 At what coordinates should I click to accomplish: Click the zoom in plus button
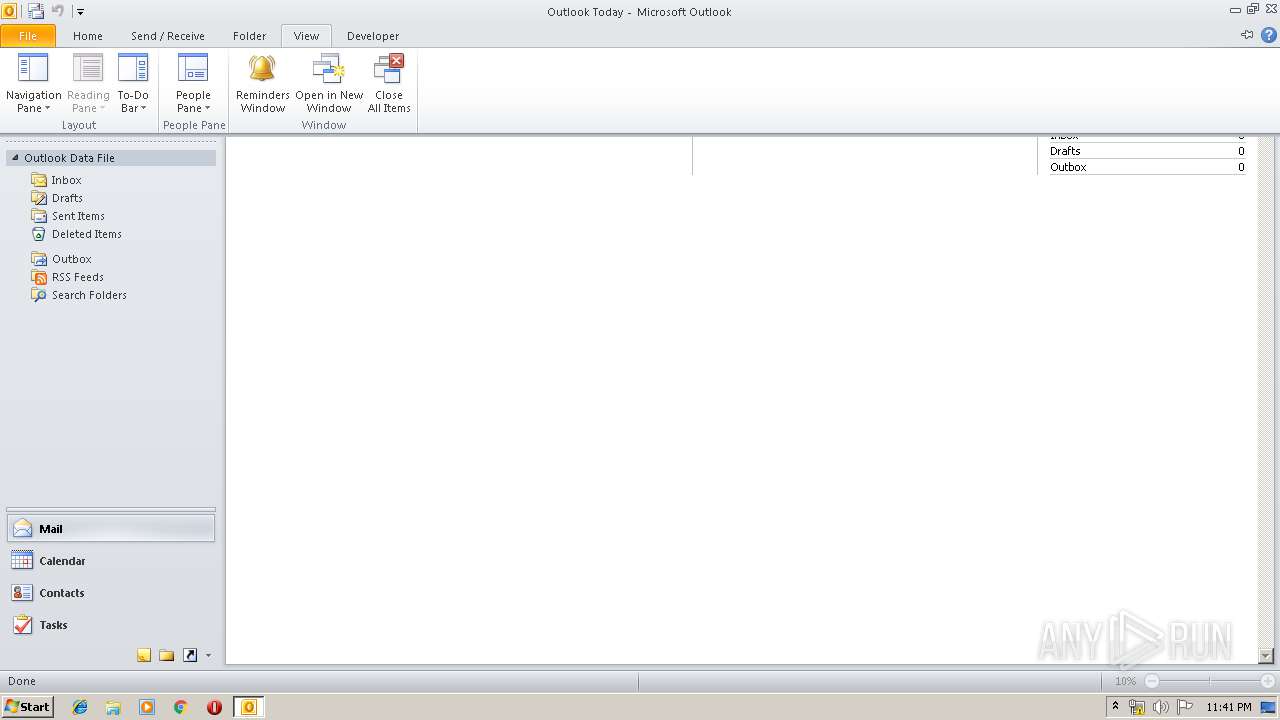tap(1267, 681)
